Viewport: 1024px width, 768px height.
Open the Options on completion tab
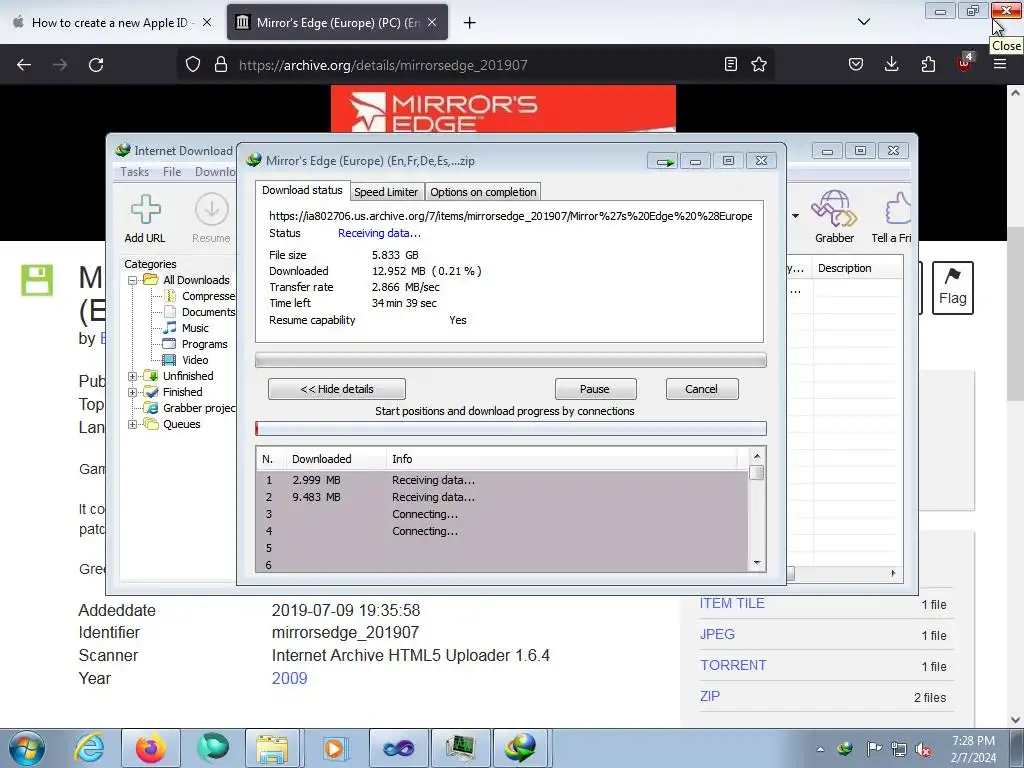(x=483, y=192)
